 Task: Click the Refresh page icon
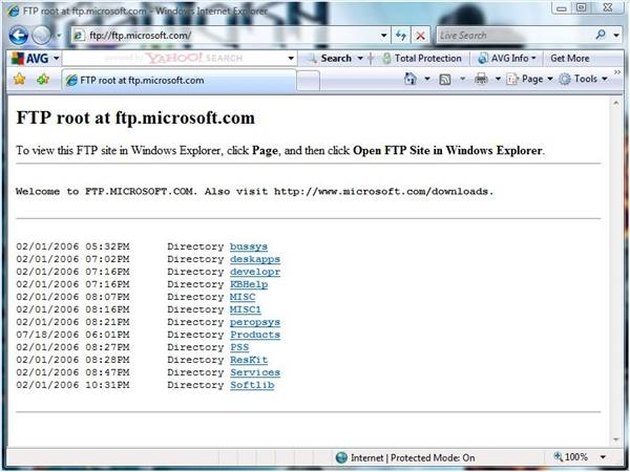coord(401,35)
